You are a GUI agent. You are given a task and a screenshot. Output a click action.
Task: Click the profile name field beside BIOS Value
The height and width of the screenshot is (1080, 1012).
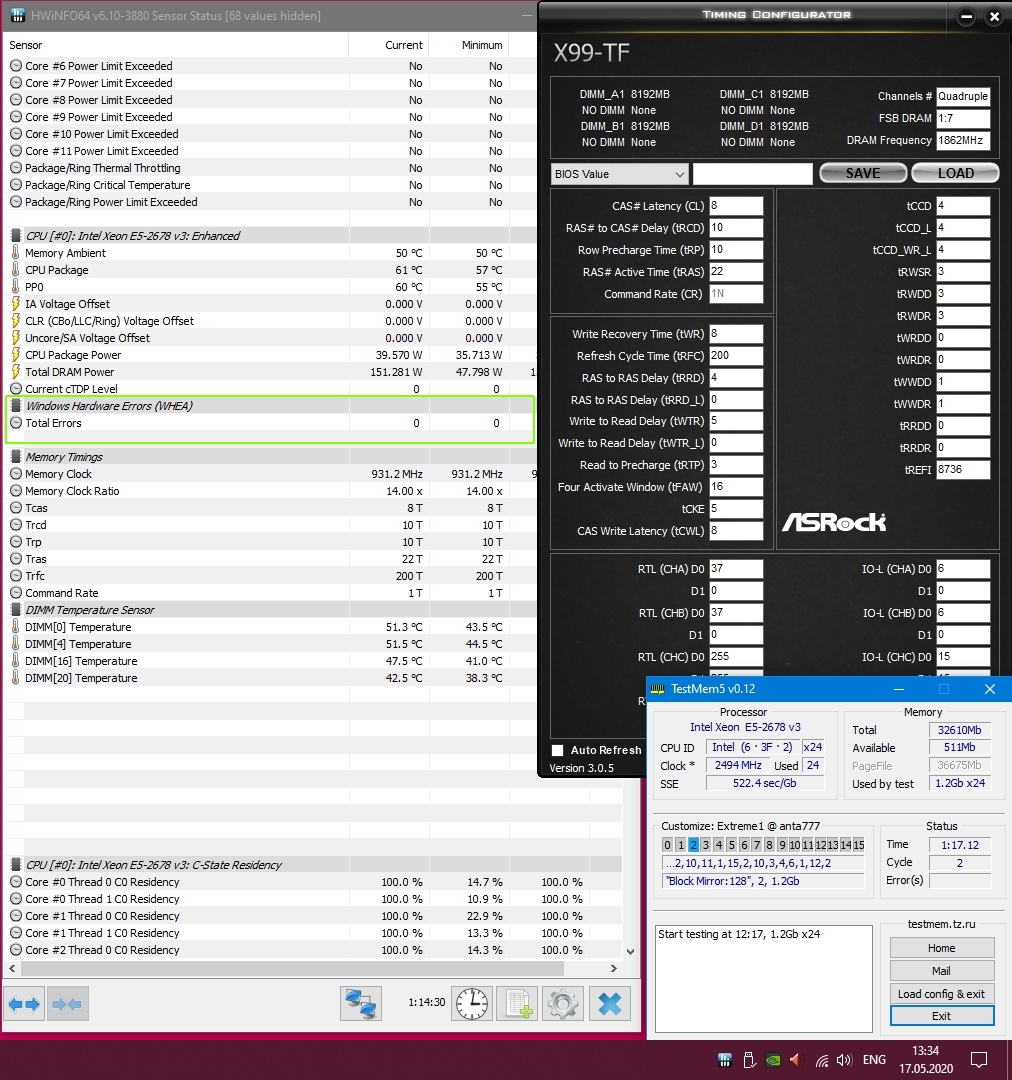(753, 174)
